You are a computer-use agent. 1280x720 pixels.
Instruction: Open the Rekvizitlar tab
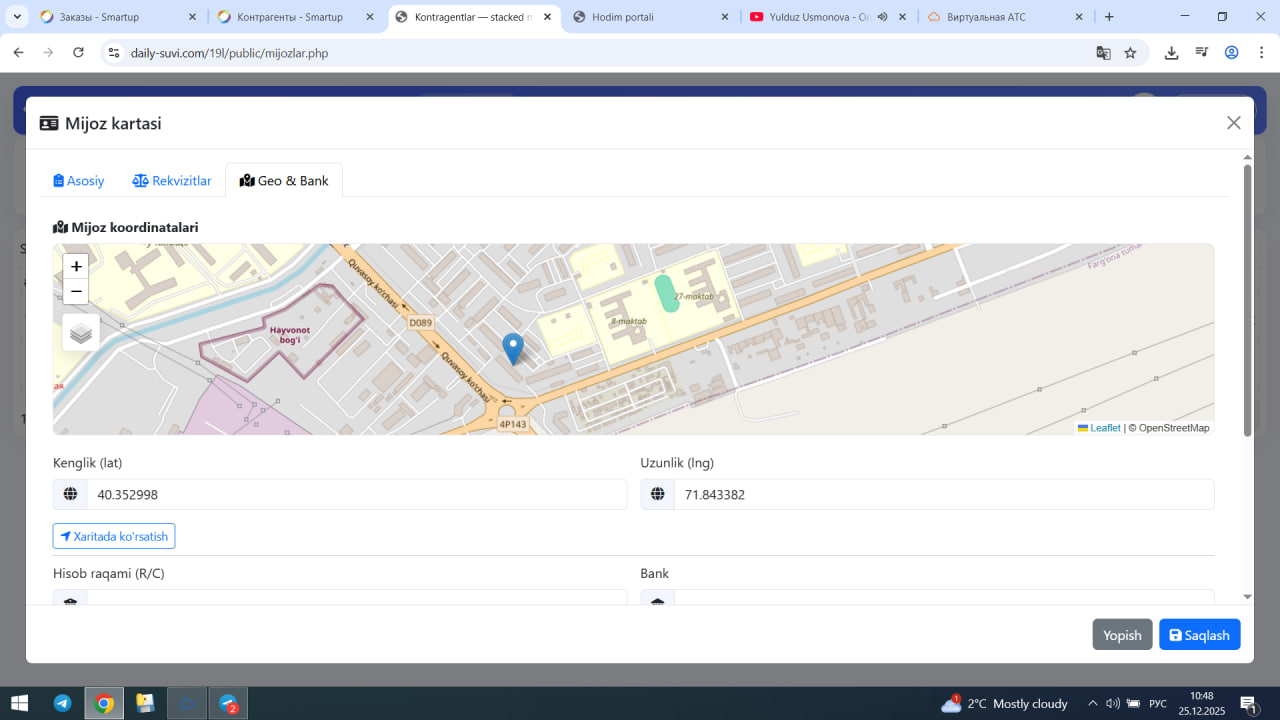(x=172, y=181)
